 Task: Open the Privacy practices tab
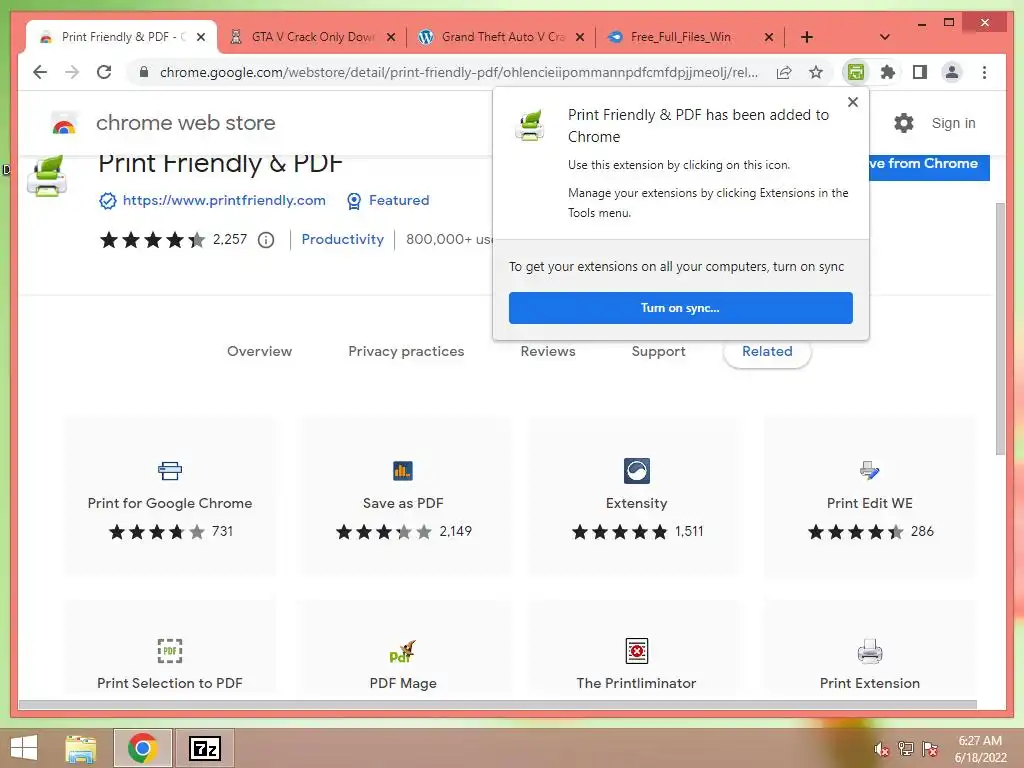pos(406,351)
